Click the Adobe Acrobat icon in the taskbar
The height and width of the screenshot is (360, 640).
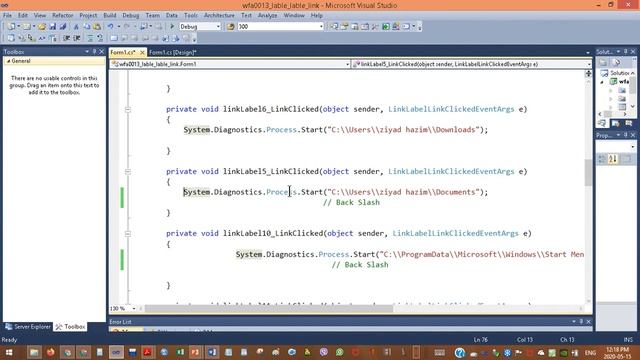pyautogui.click(x=147, y=352)
